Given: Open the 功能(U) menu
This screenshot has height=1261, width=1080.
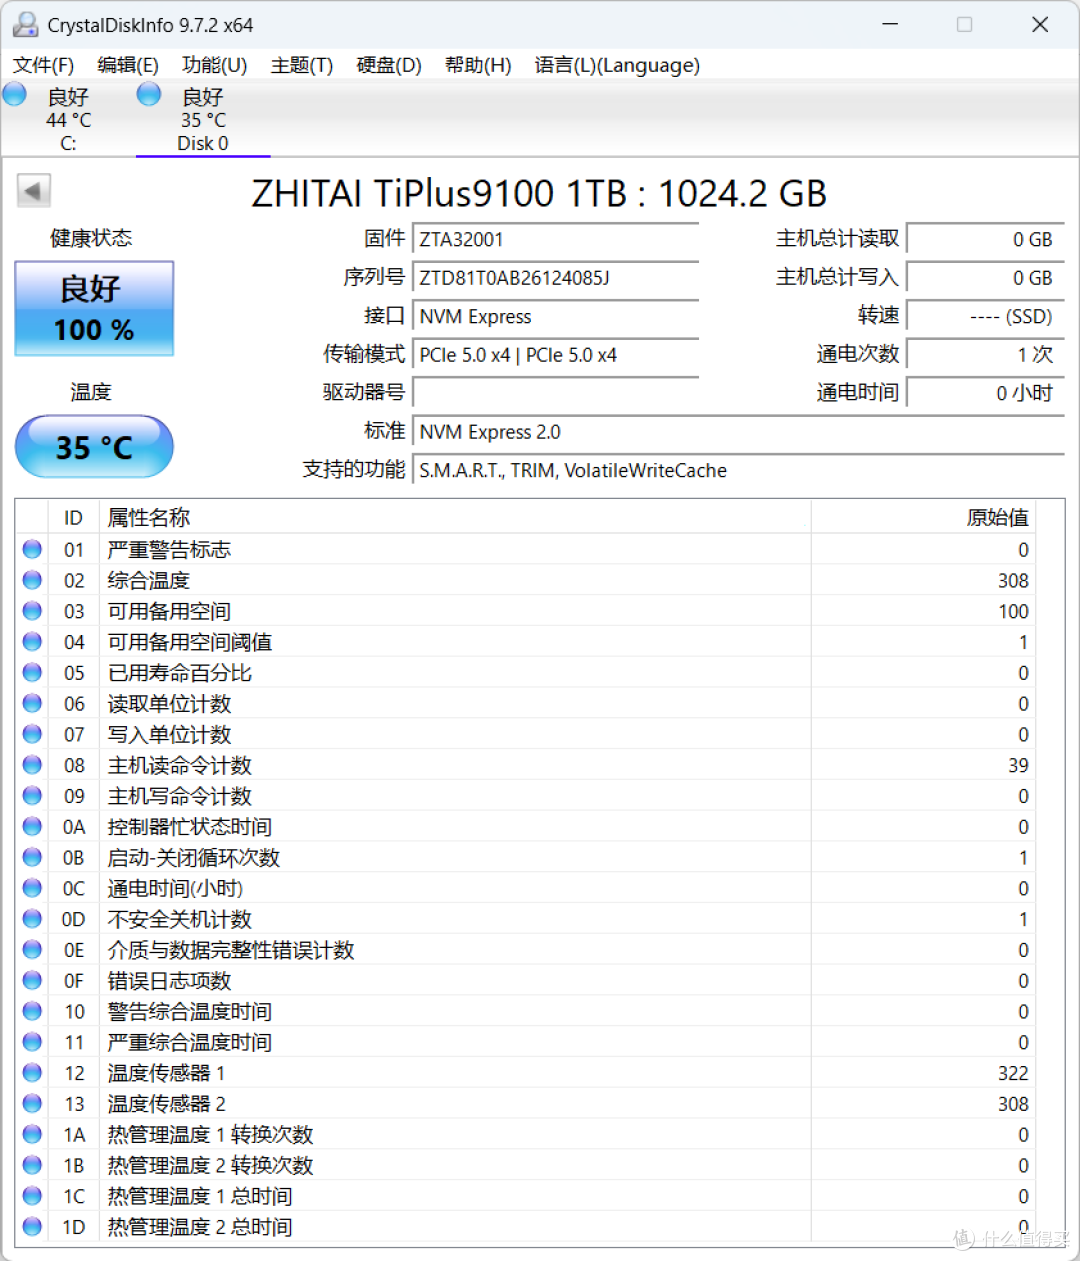Looking at the screenshot, I should tap(214, 65).
